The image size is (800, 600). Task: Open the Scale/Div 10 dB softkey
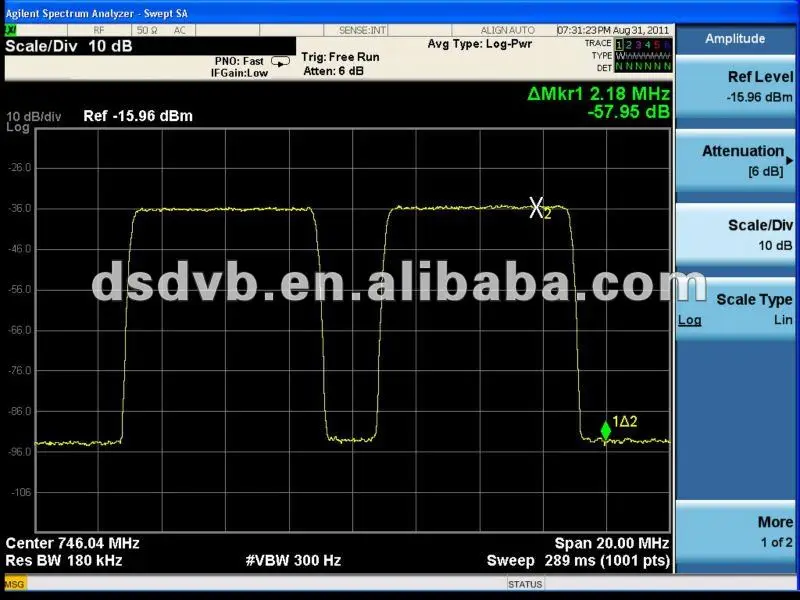pyautogui.click(x=737, y=235)
